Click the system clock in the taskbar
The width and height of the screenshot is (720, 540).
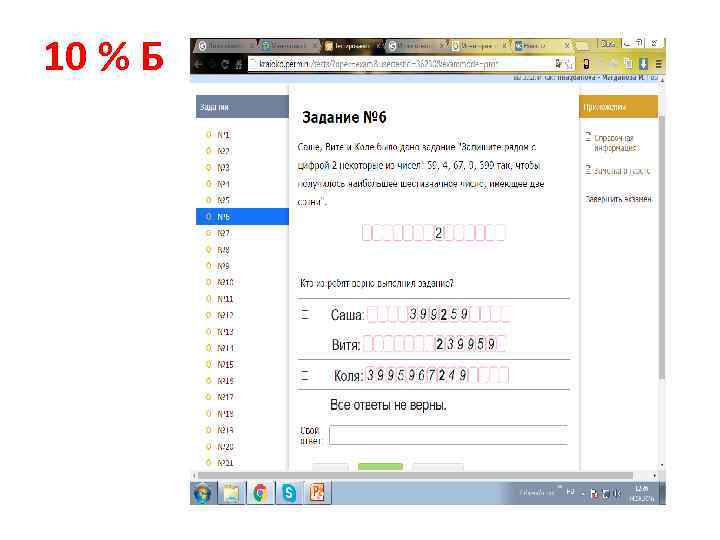tap(641, 494)
